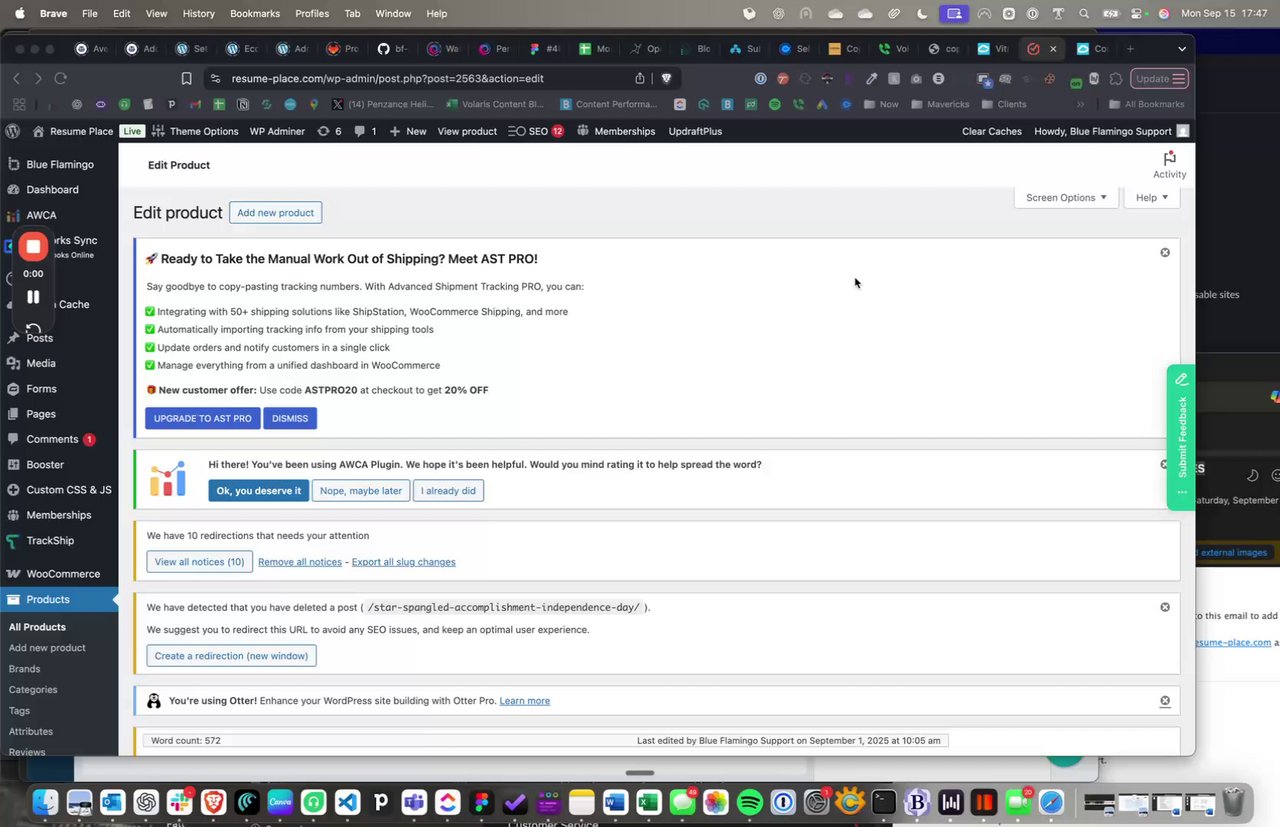Click View product in admin bar
This screenshot has height=827, width=1280.
[x=467, y=131]
